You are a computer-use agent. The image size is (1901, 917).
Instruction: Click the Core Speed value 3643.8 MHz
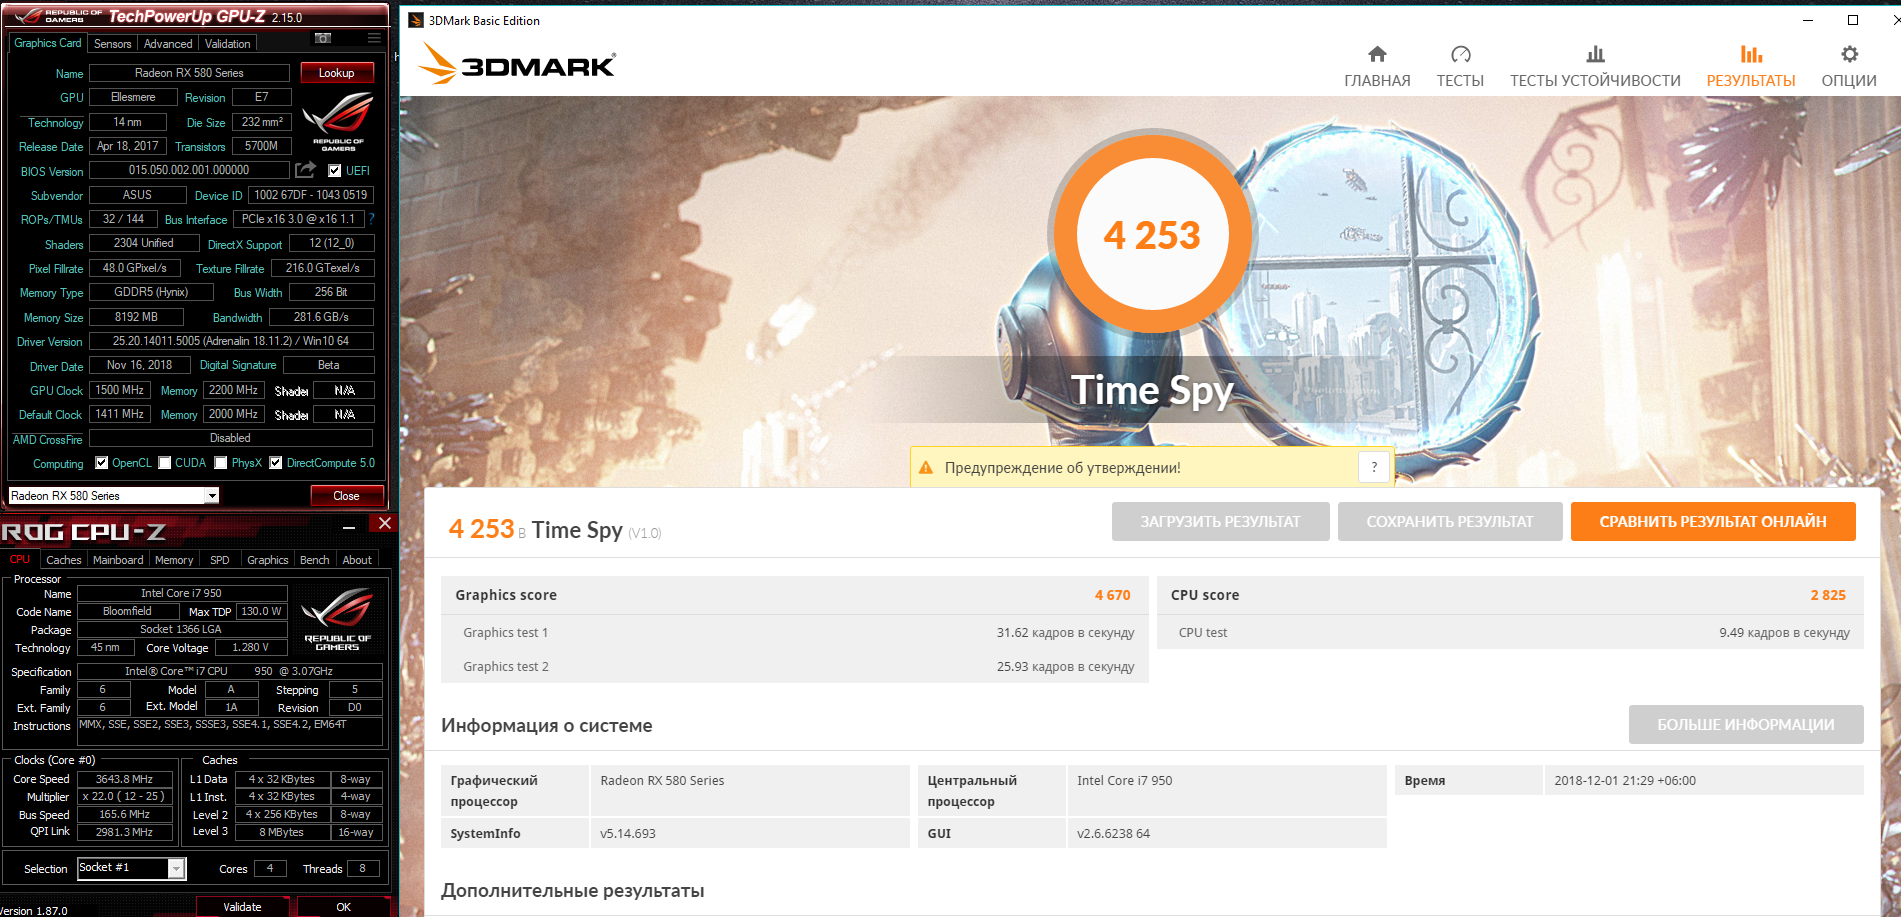(x=124, y=779)
